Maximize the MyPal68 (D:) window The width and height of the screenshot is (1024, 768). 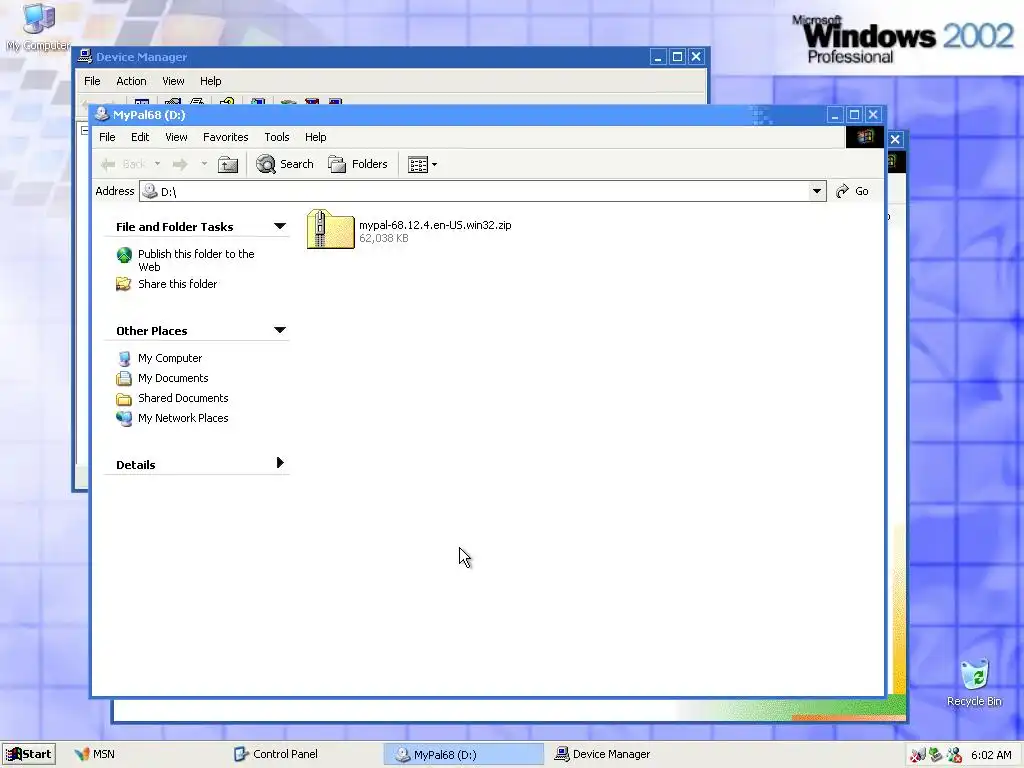click(x=854, y=115)
